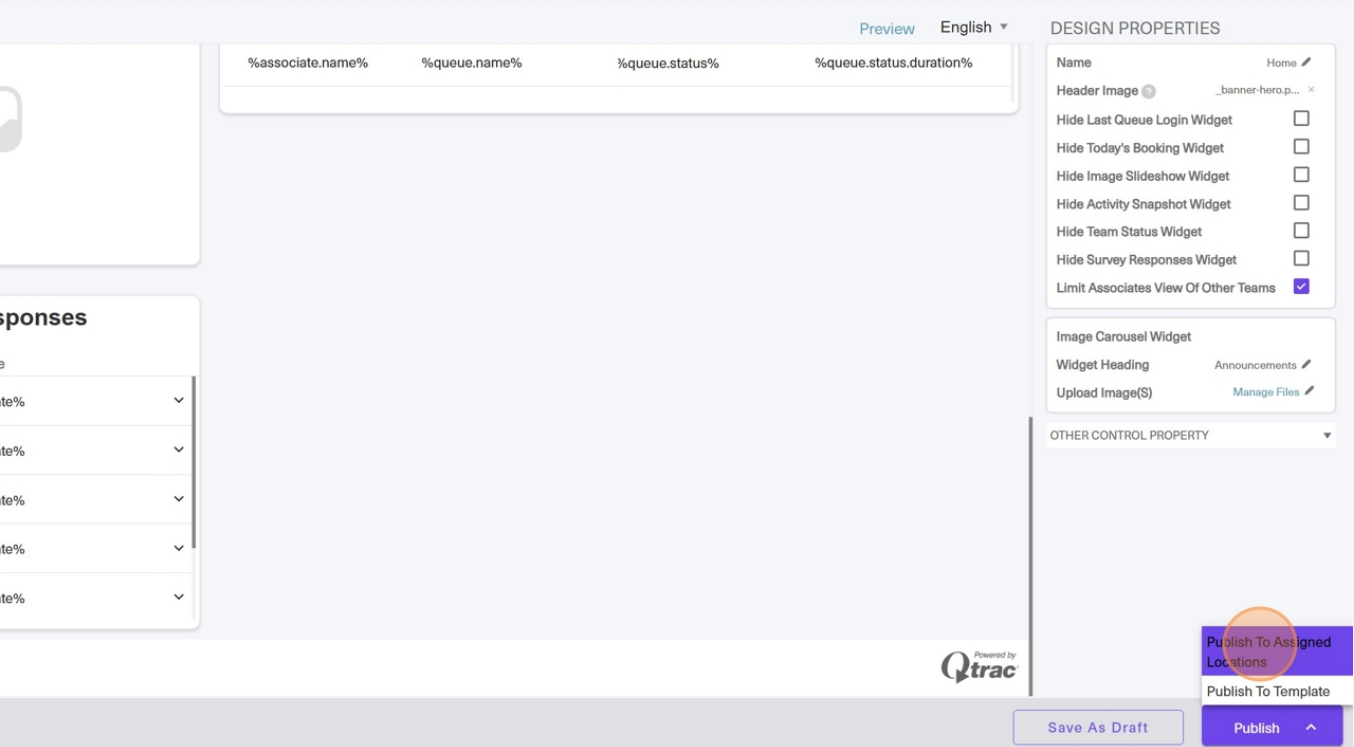Click the _banner-hero header image filename
Viewport: 1354px width, 747px height.
pyautogui.click(x=1257, y=90)
